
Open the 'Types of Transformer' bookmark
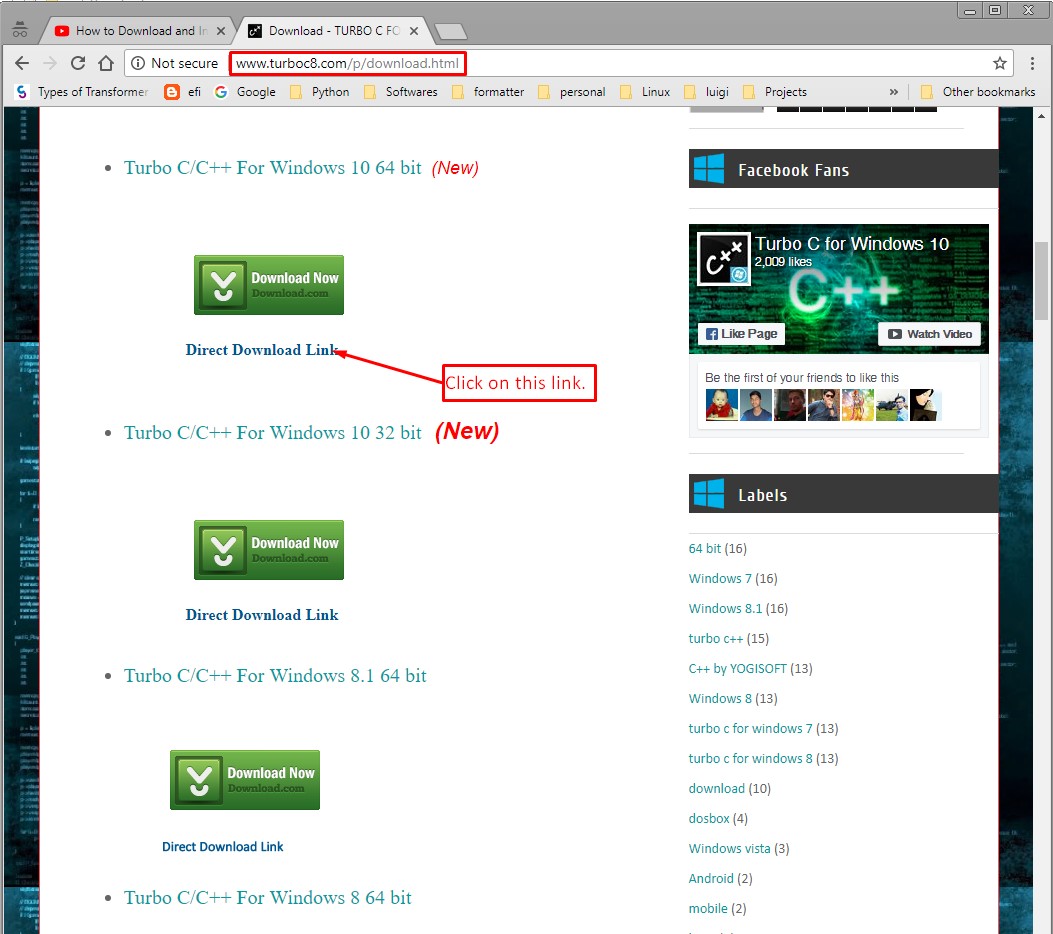(x=82, y=92)
